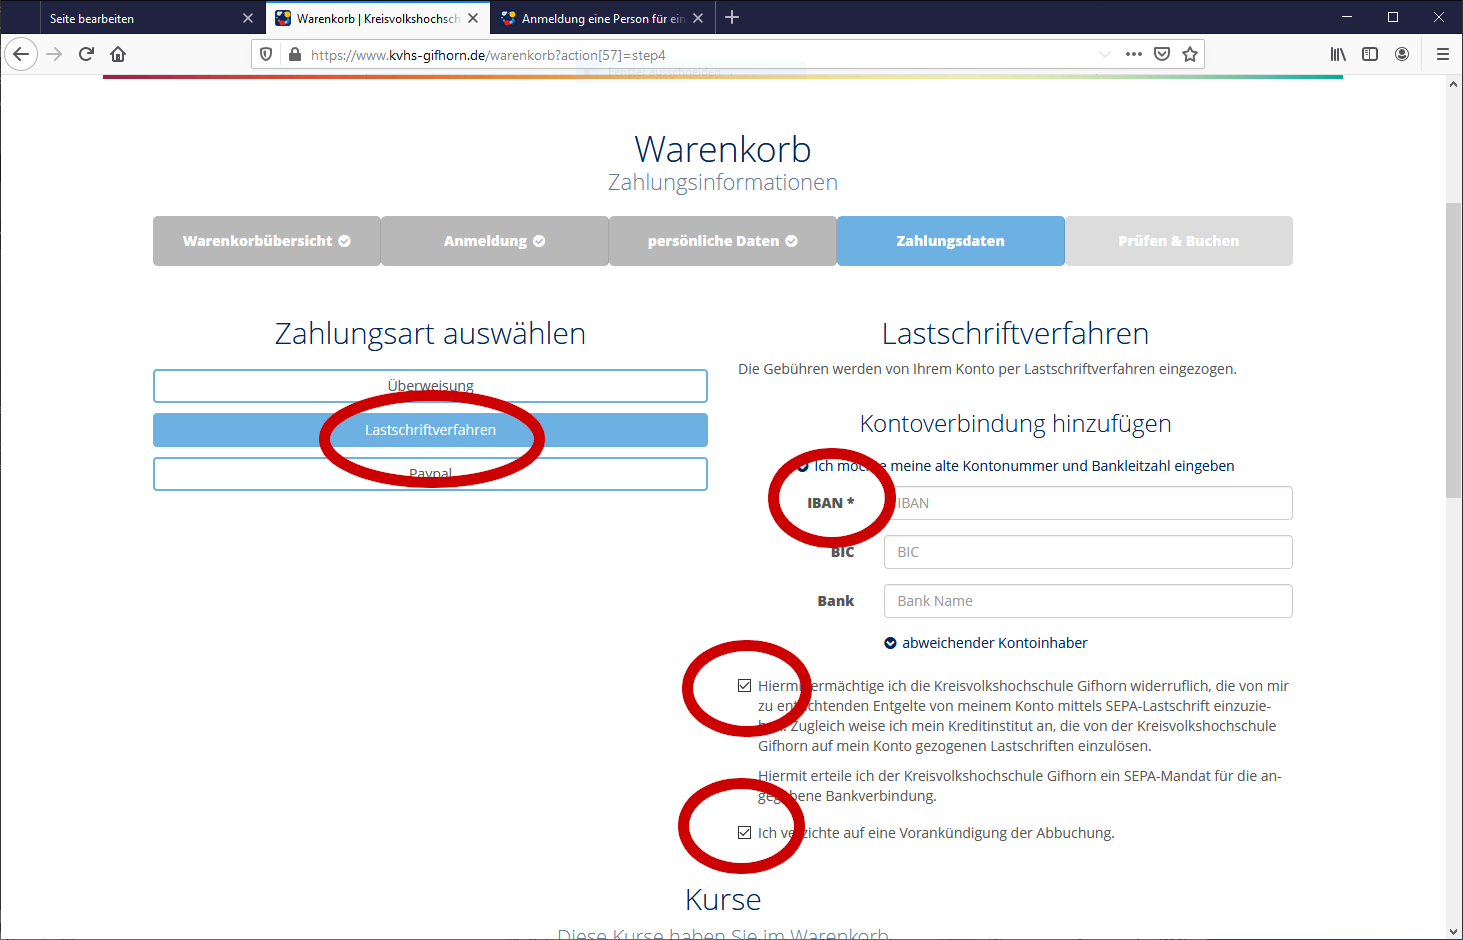This screenshot has width=1463, height=940.
Task: Toggle the SEPA mandate authorization checkbox
Action: point(744,686)
